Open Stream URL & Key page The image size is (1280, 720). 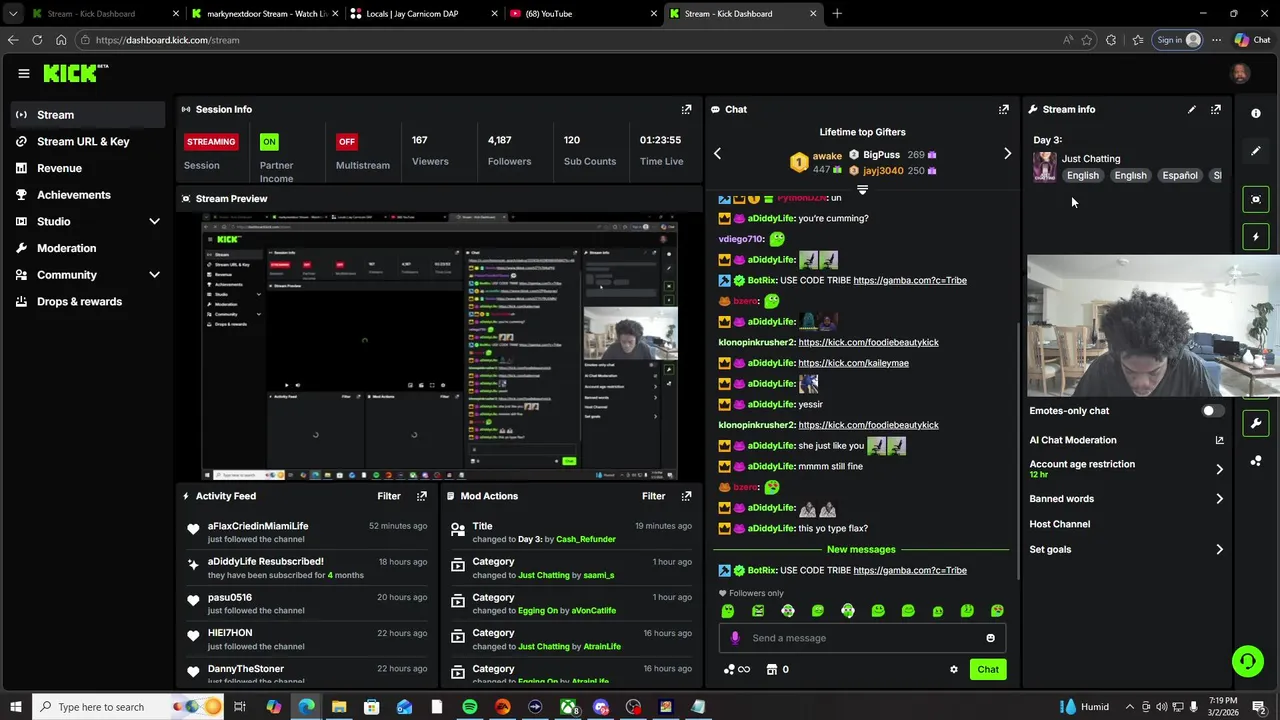[88, 141]
